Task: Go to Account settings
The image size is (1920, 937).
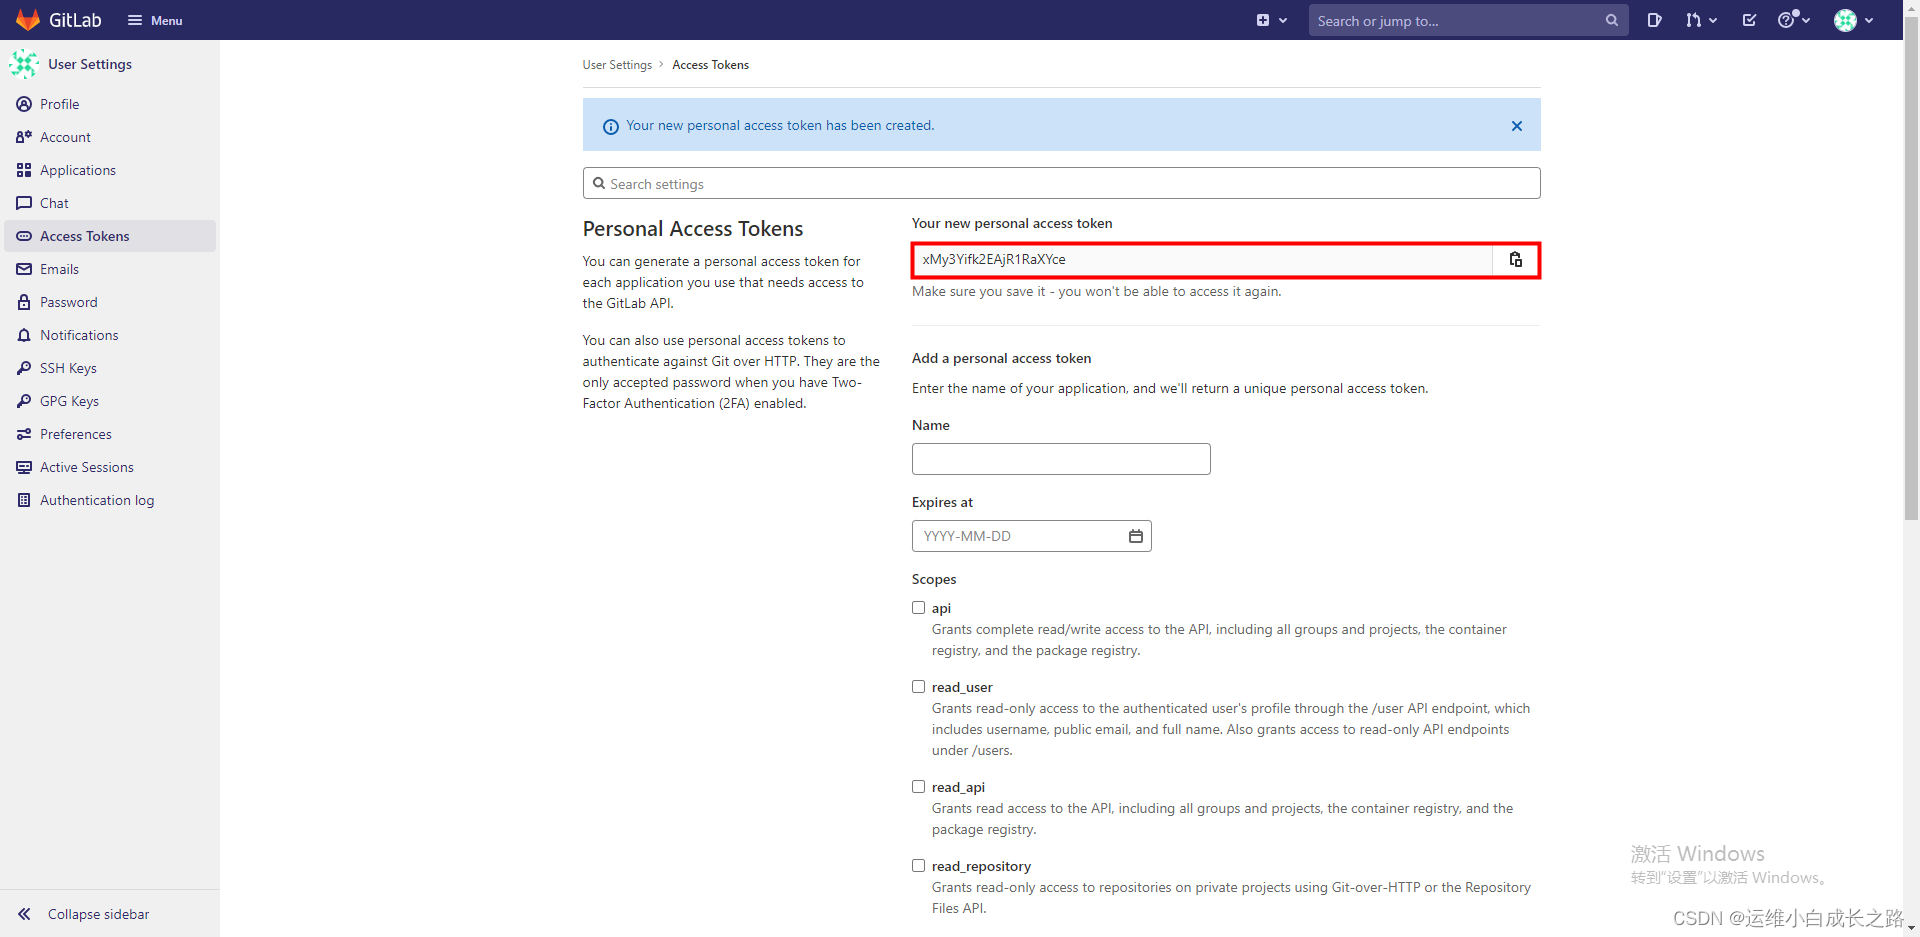Action: [110, 137]
